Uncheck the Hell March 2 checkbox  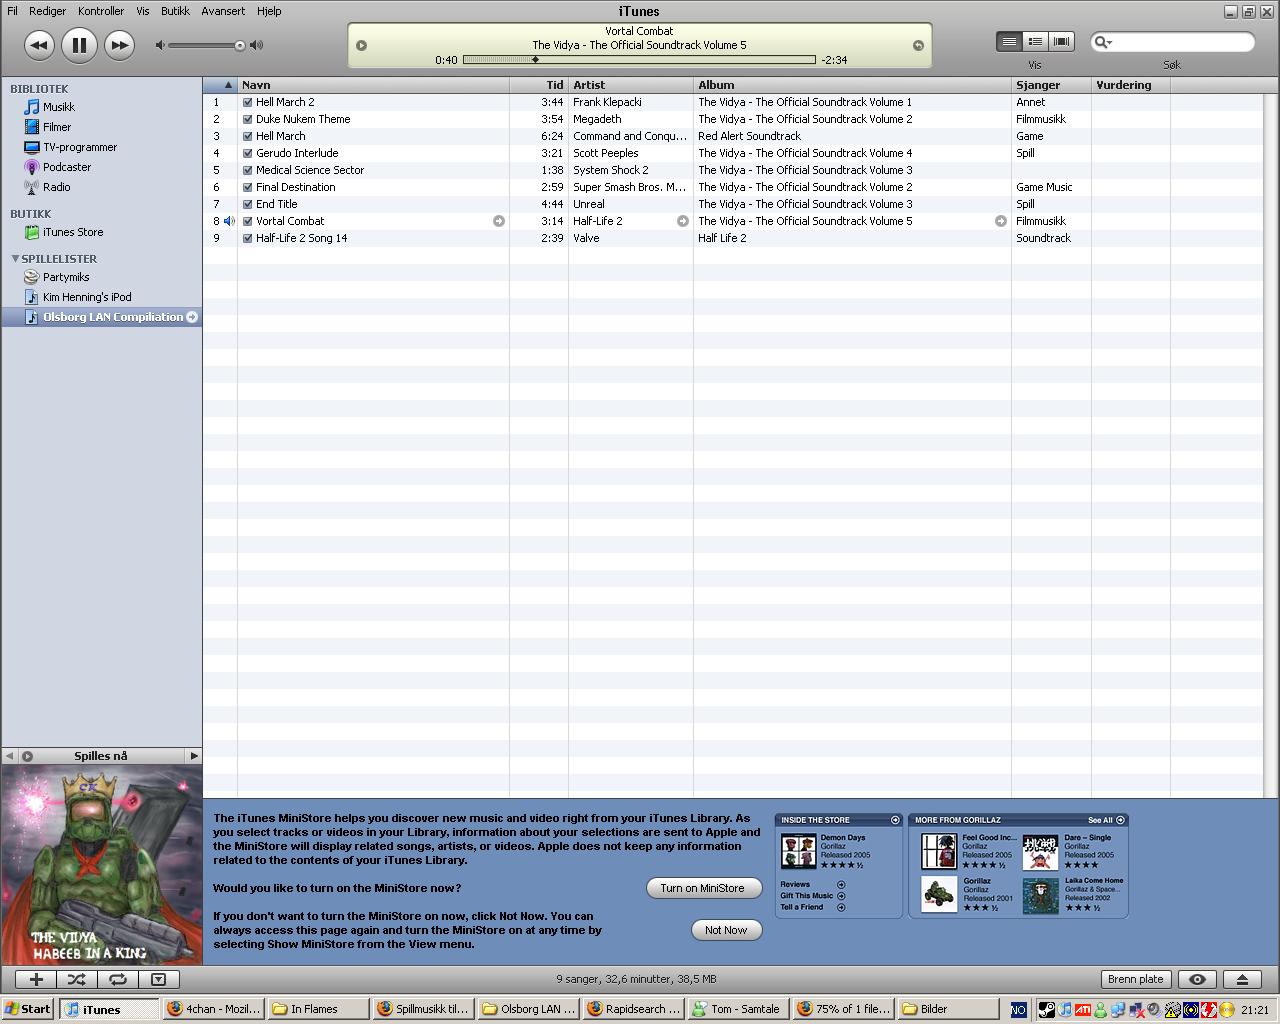click(247, 102)
